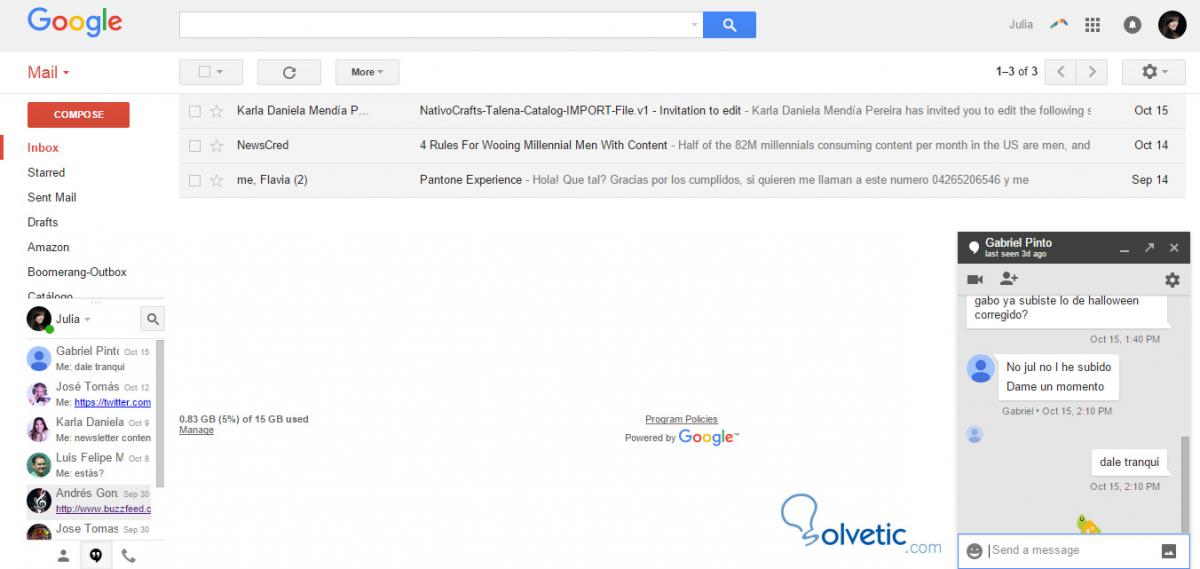Image resolution: width=1200 pixels, height=569 pixels.
Task: Open the emoji picker in chat
Action: [974, 550]
